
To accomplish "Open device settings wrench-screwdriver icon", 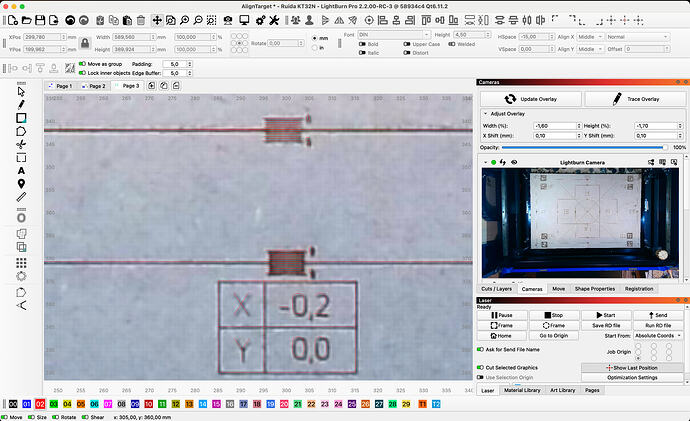I will [x=274, y=20].
